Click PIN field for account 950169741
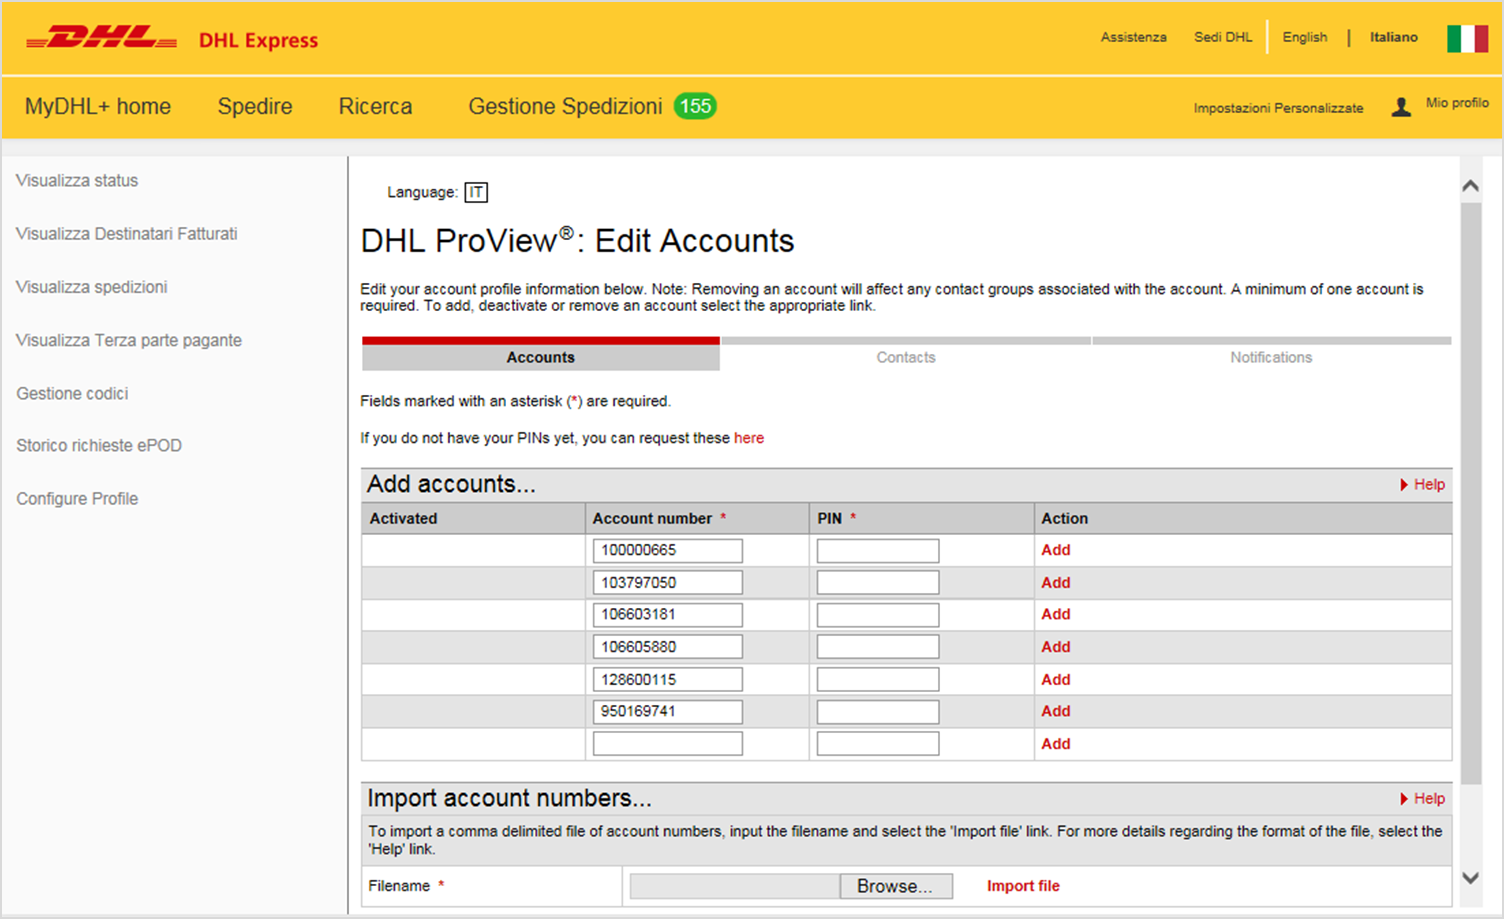This screenshot has width=1504, height=920. (x=878, y=711)
